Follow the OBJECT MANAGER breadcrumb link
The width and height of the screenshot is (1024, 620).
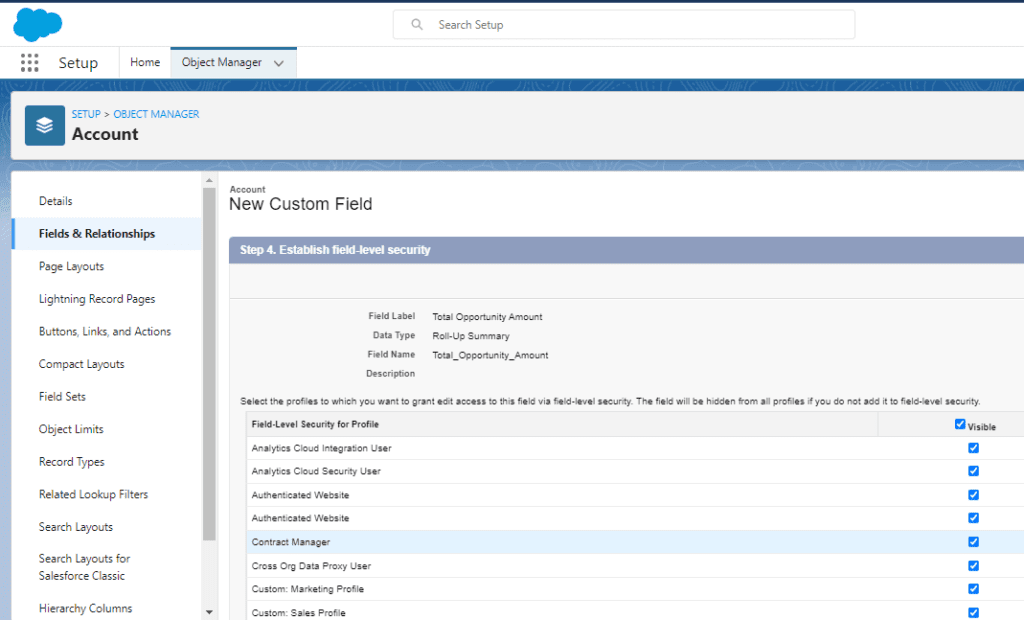click(x=156, y=114)
